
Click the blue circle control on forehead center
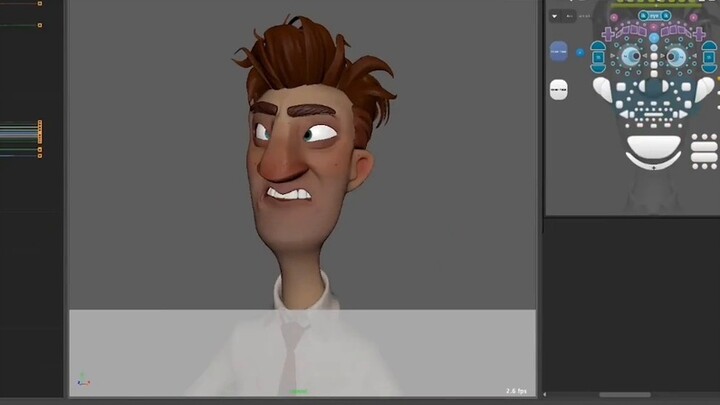pos(654,40)
